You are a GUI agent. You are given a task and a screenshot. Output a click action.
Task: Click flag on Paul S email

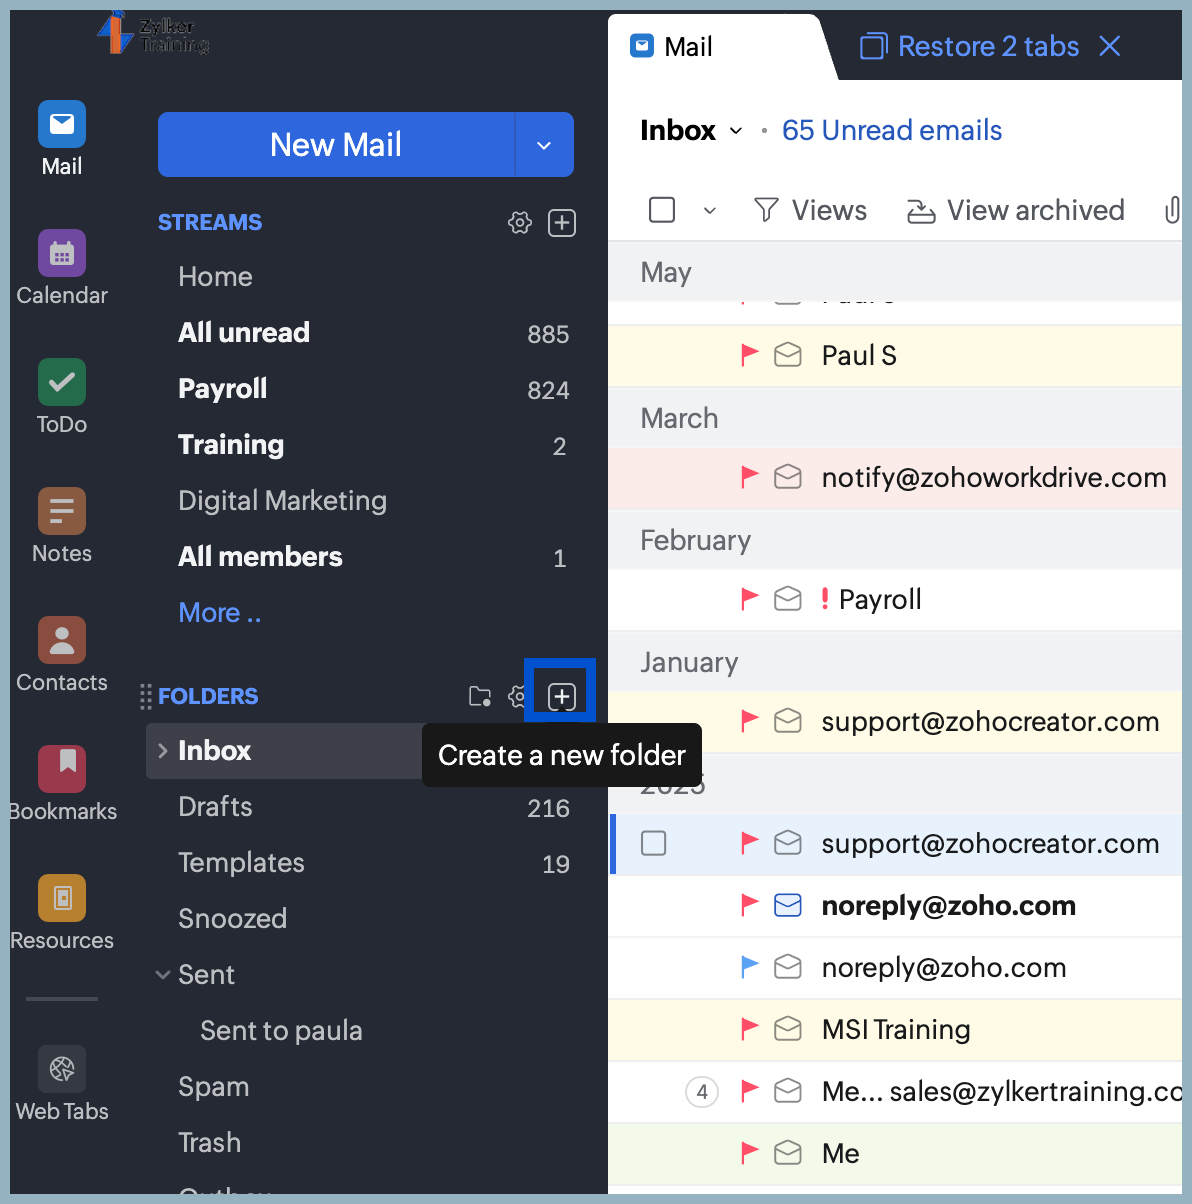(x=749, y=355)
